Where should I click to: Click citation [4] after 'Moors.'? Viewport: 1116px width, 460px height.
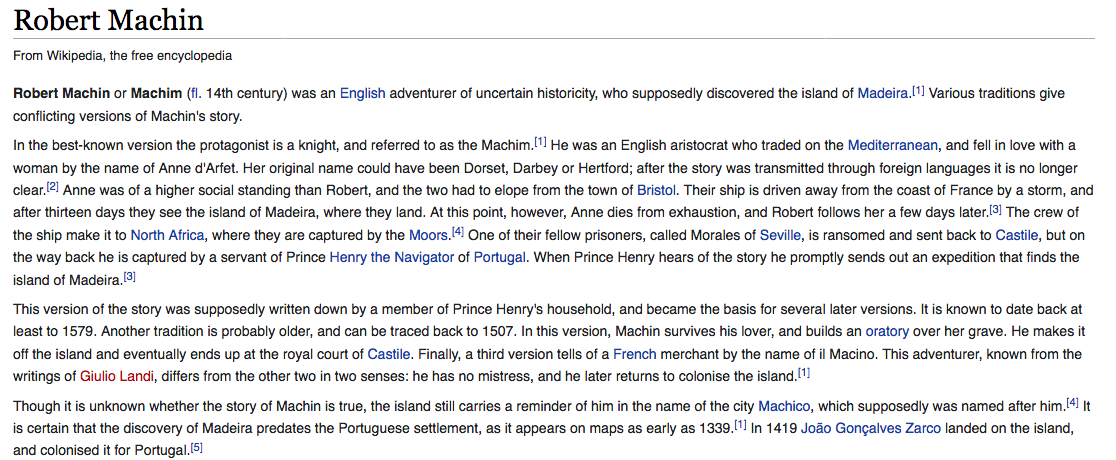[x=458, y=232]
